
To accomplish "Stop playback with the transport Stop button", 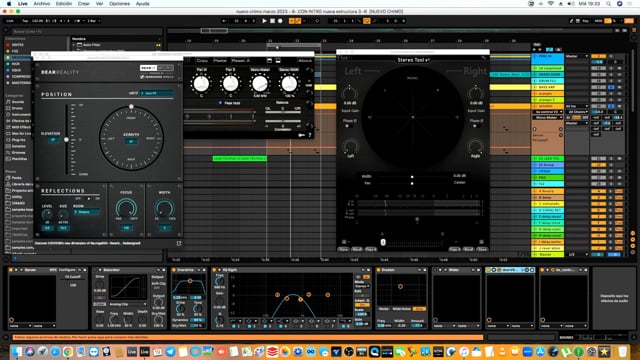I will pos(272,21).
